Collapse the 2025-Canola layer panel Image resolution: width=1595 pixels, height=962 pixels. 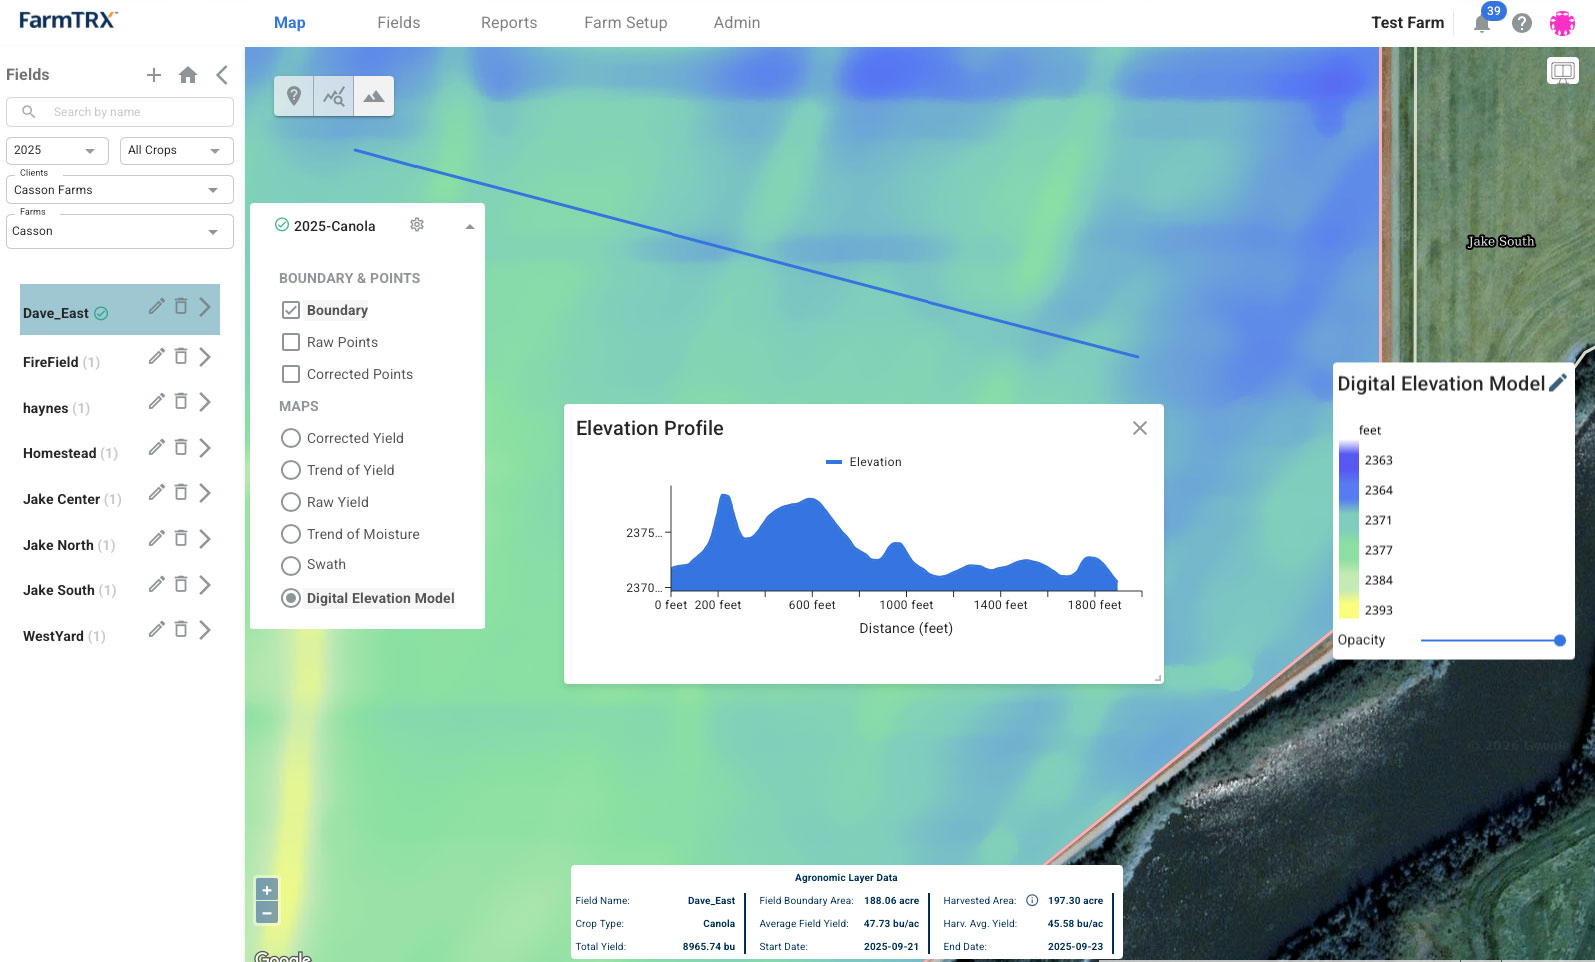click(469, 227)
